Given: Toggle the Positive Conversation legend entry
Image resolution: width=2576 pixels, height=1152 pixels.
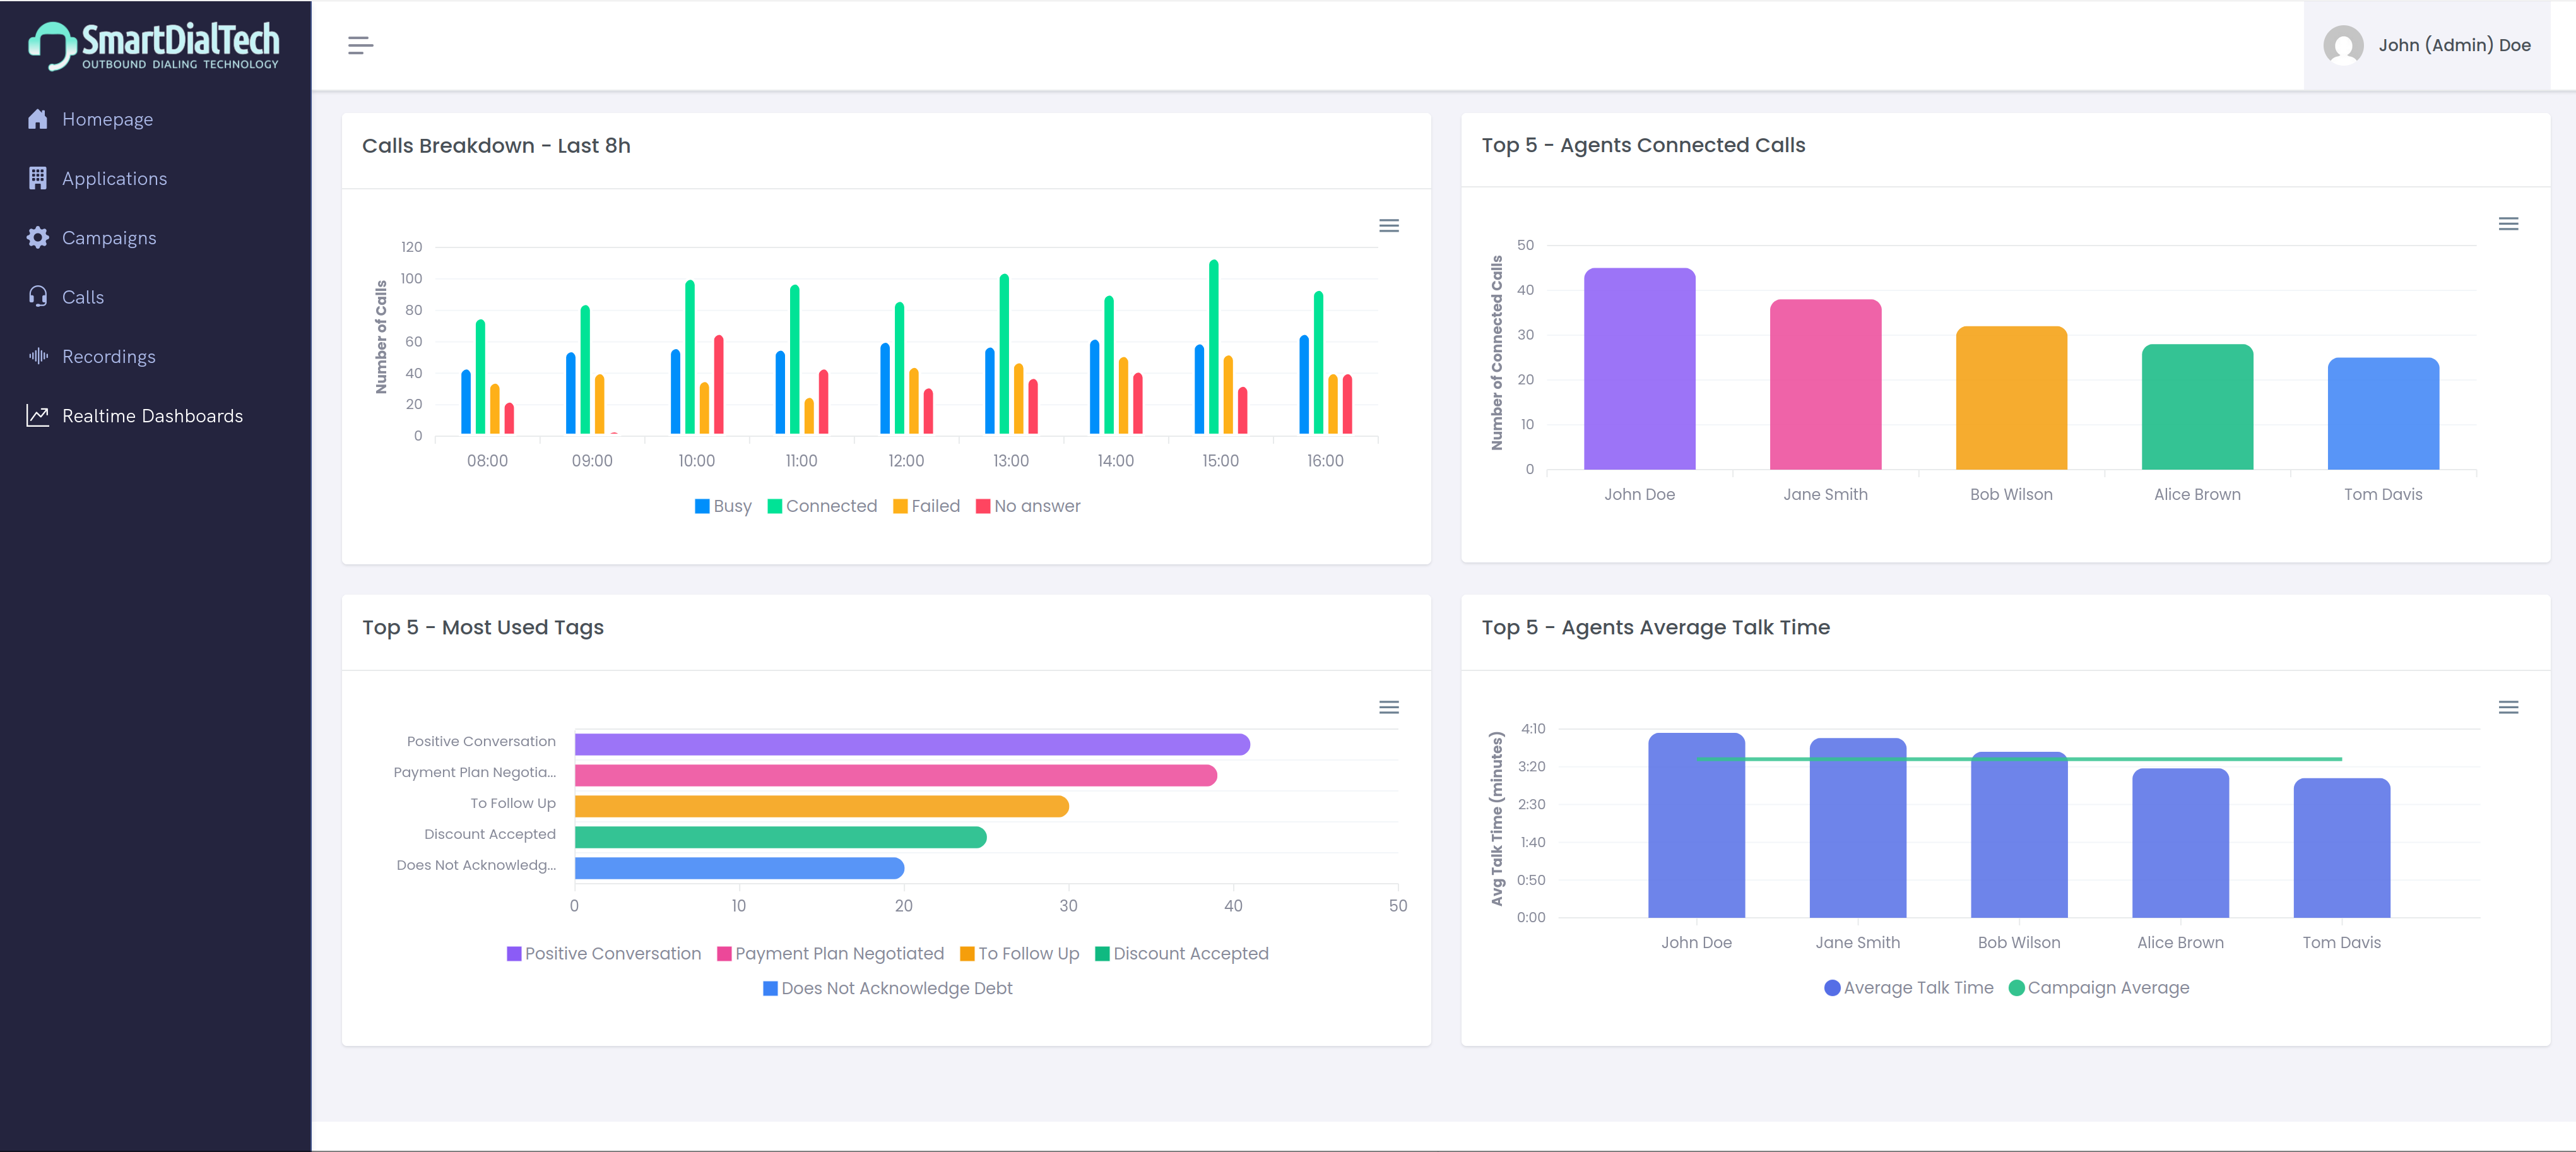Looking at the screenshot, I should pos(604,954).
